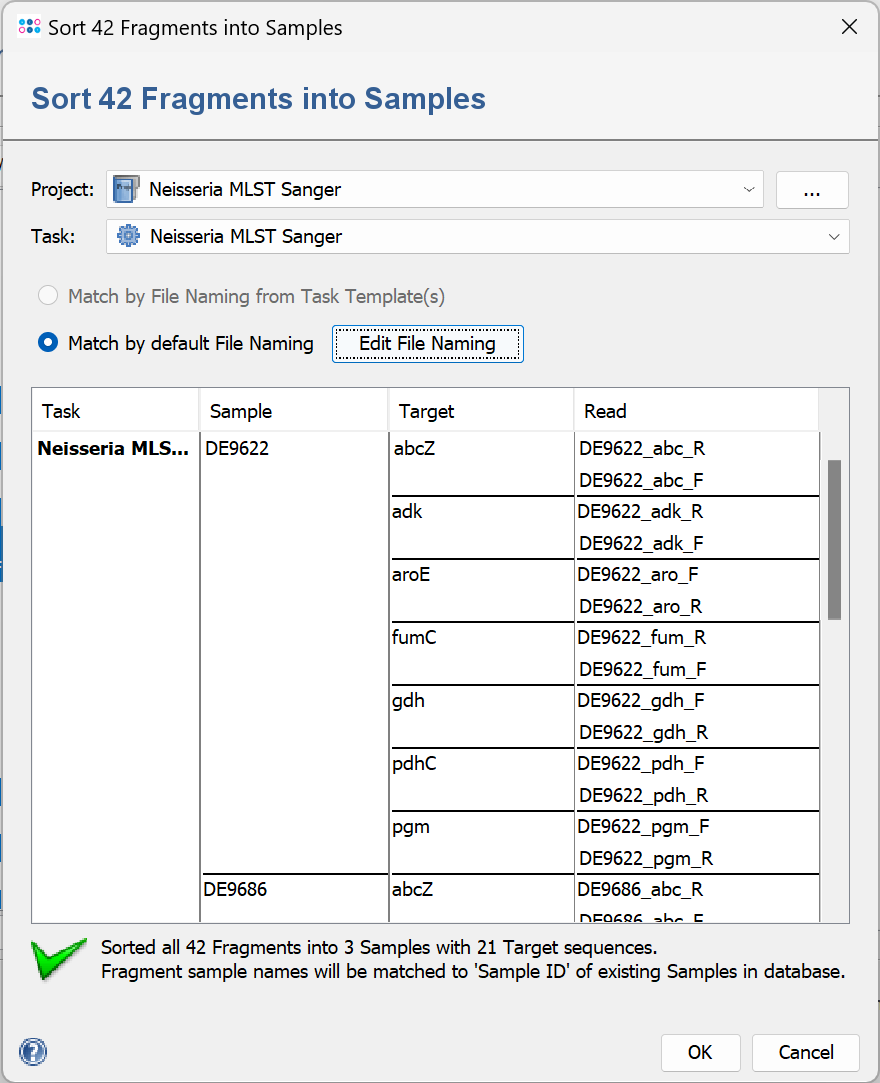The height and width of the screenshot is (1083, 880).
Task: Click the project book icon
Action: click(x=127, y=189)
